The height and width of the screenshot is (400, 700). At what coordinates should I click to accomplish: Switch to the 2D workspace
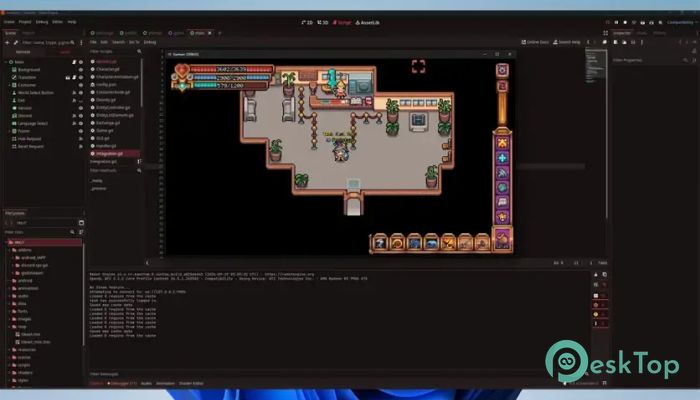tap(307, 22)
